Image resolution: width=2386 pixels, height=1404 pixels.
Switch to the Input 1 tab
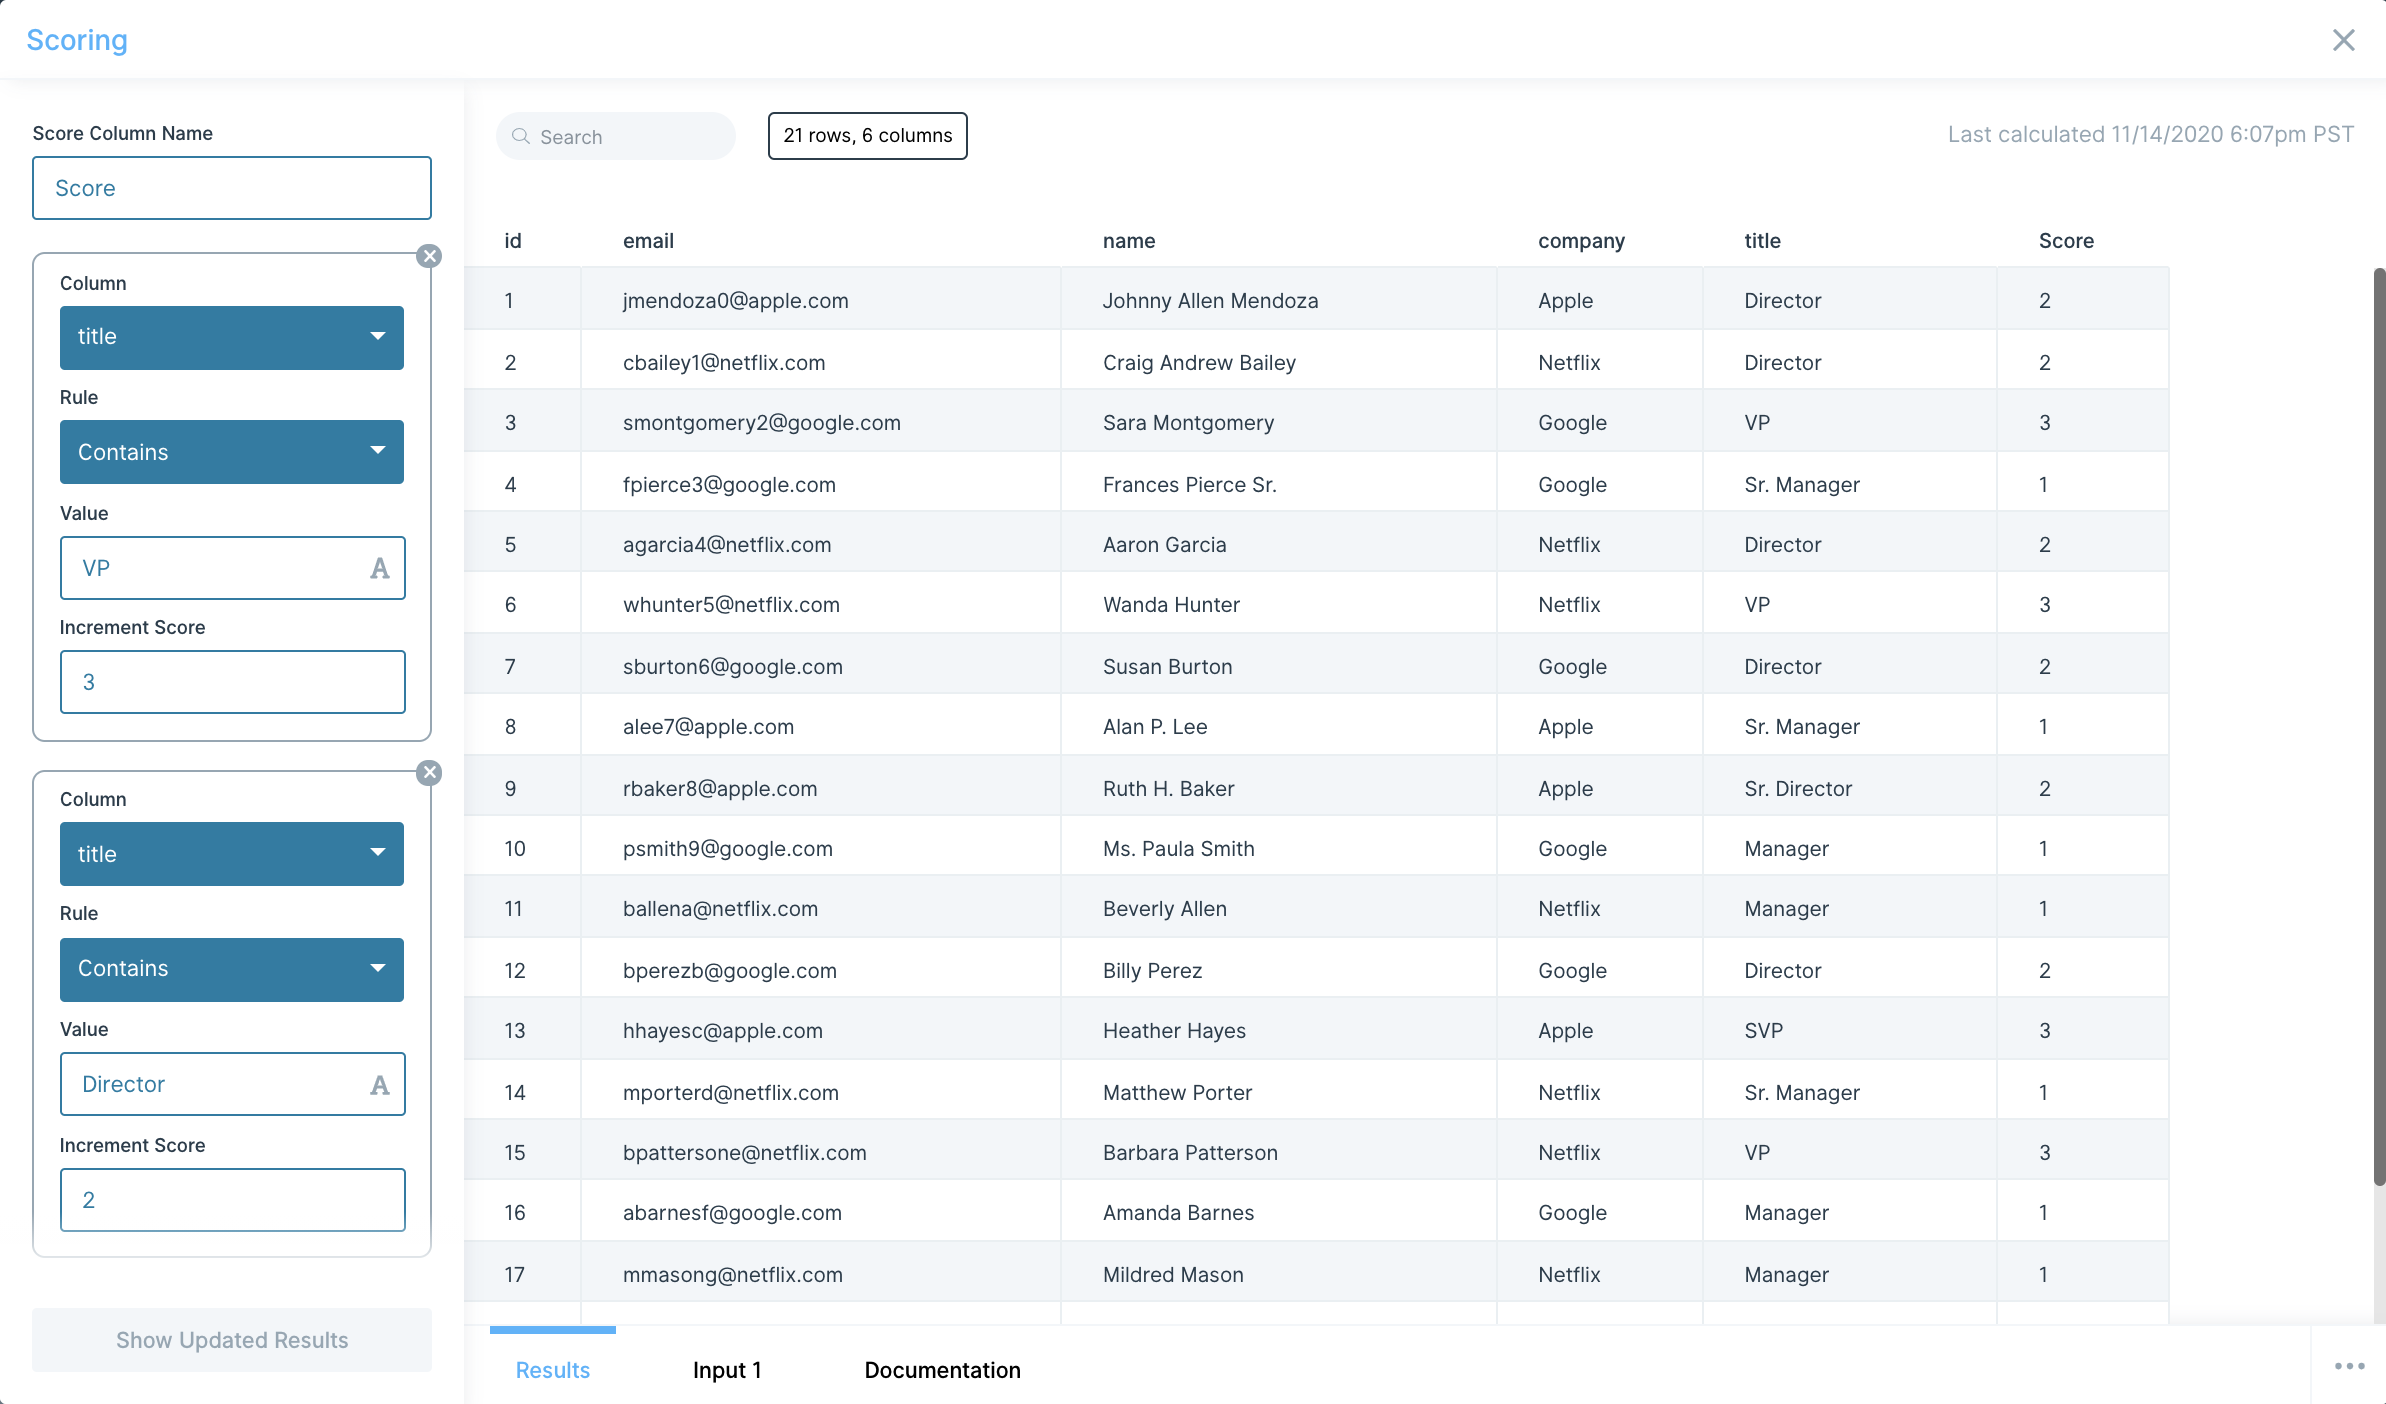(727, 1370)
